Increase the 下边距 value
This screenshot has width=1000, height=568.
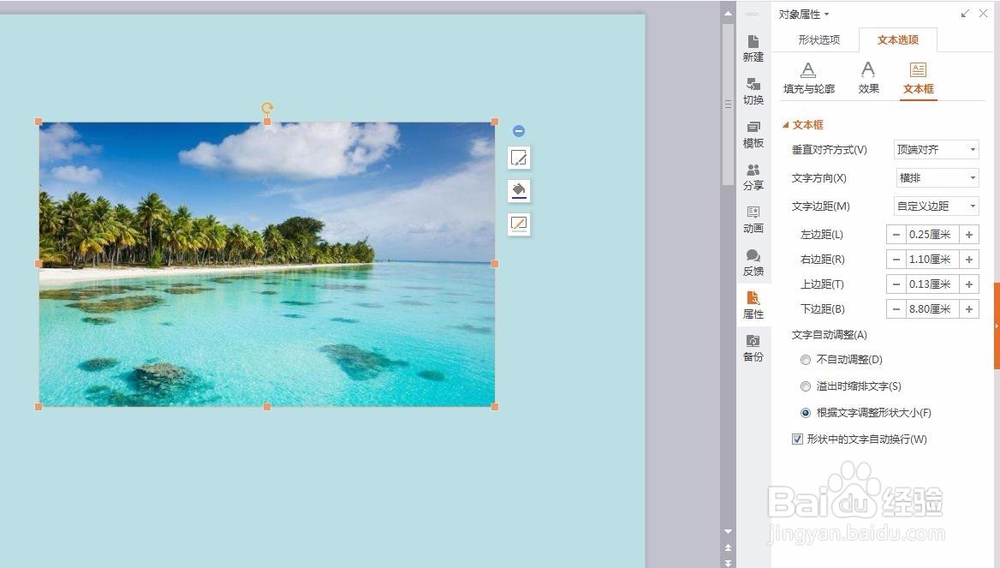coord(969,309)
